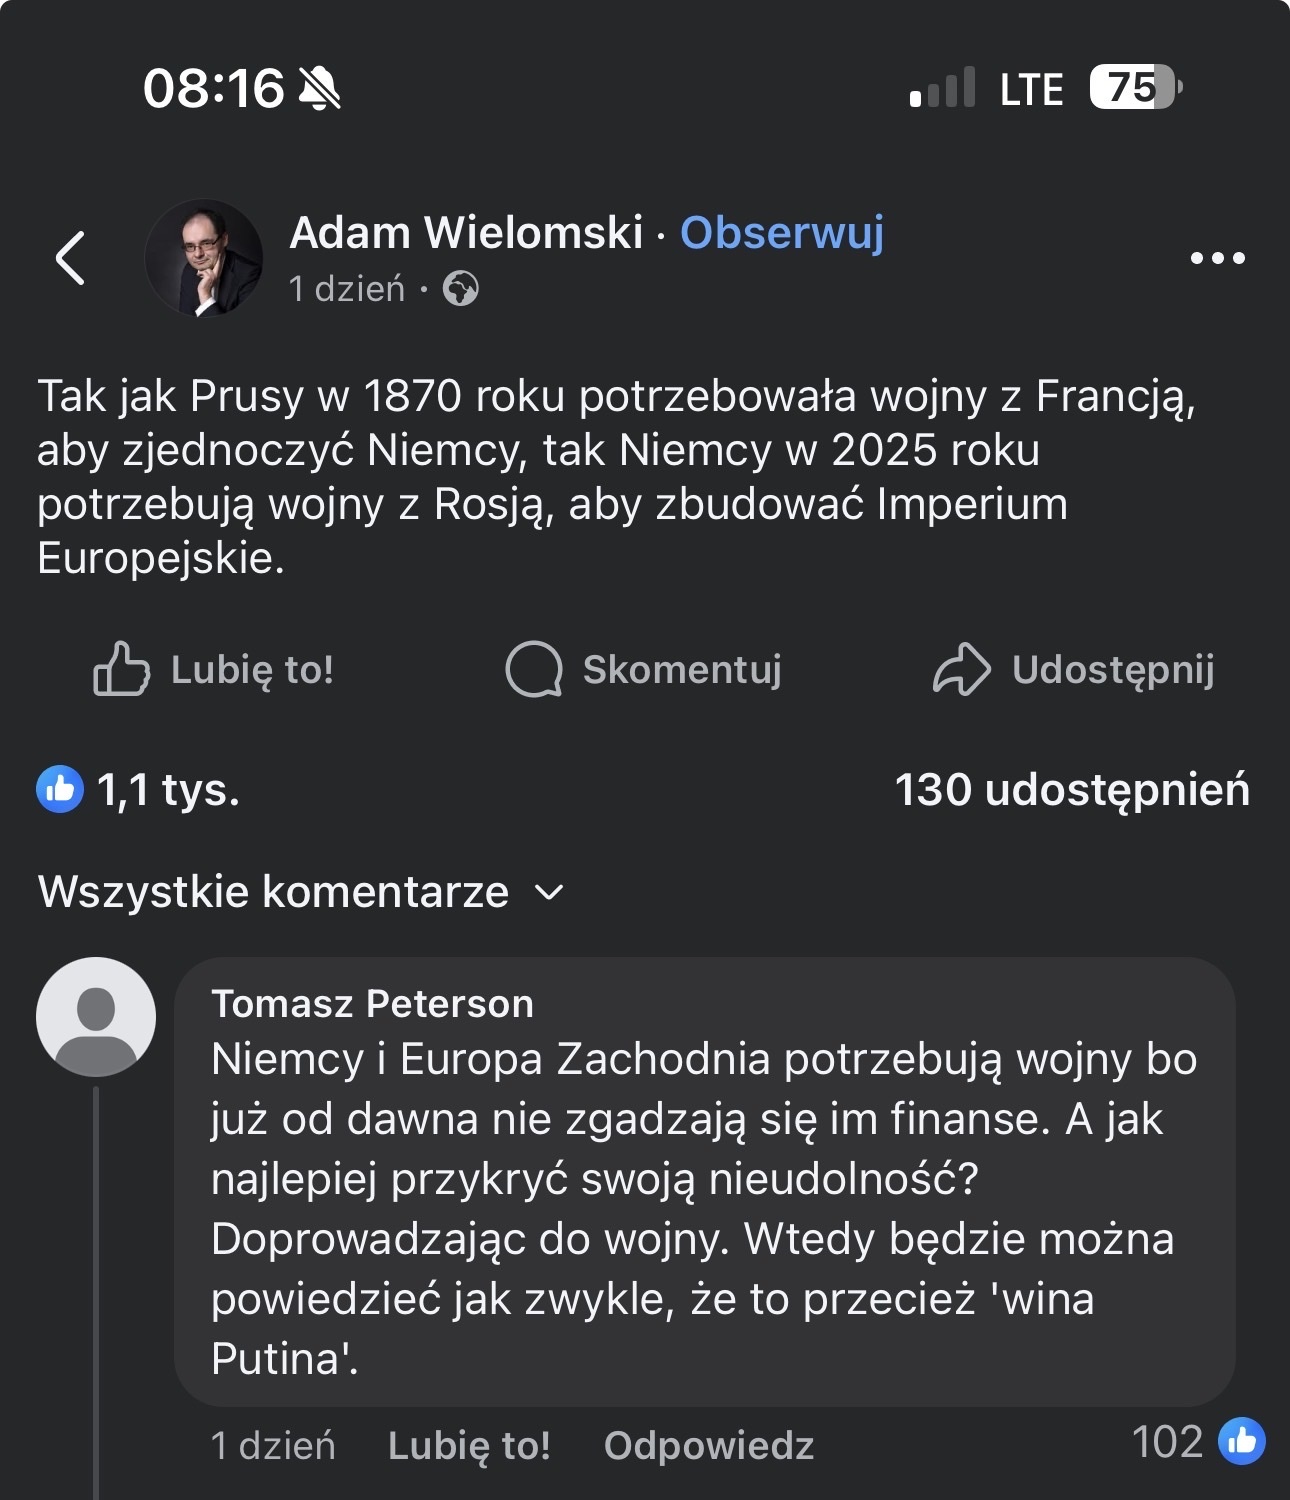Tap the back arrow icon

71,258
